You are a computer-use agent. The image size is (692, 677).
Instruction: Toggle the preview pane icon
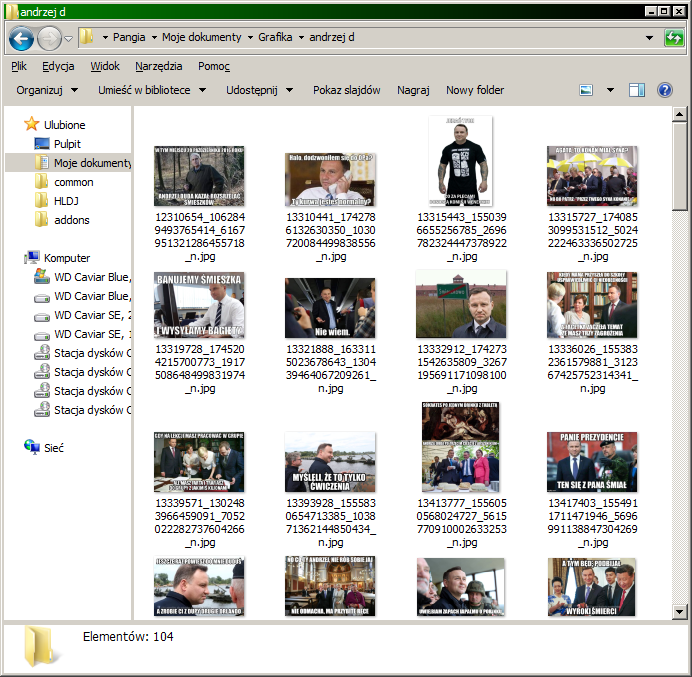pyautogui.click(x=637, y=90)
